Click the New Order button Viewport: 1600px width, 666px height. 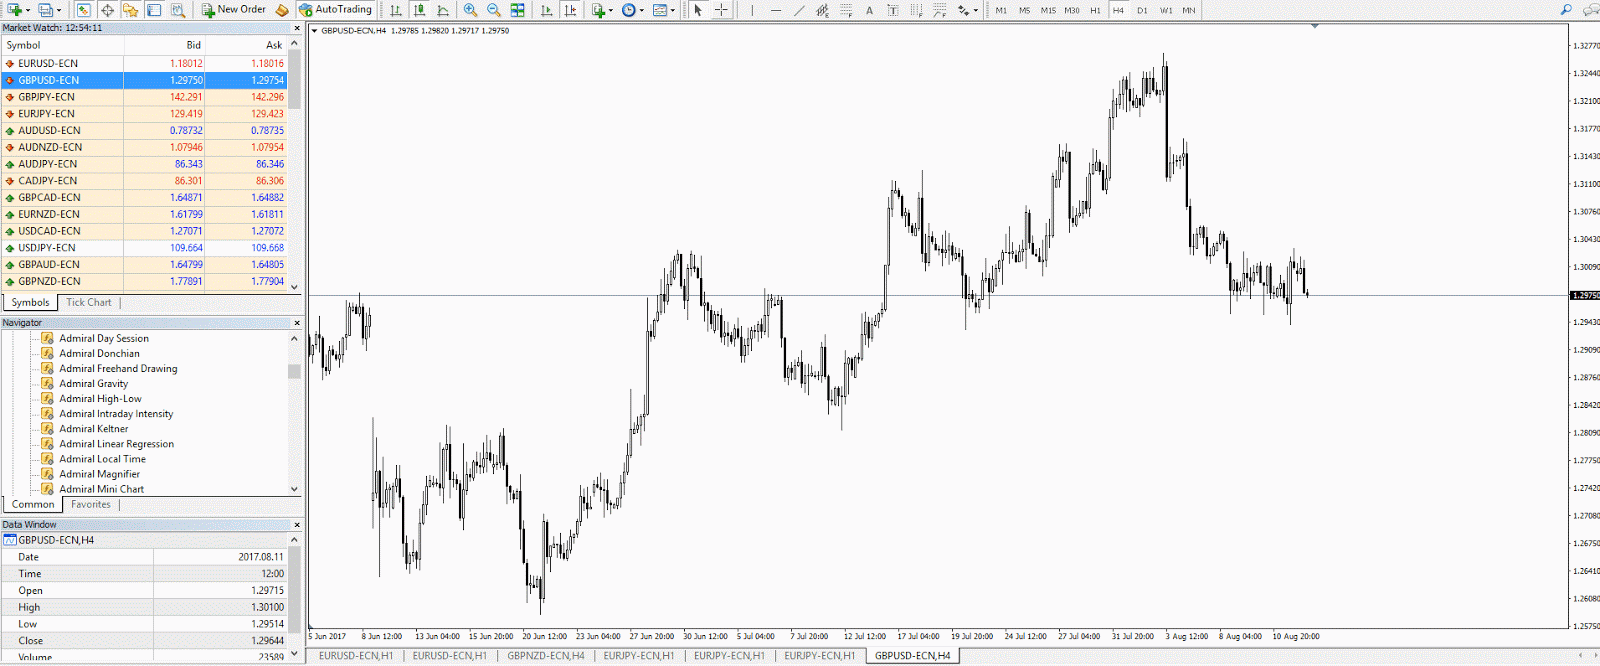tap(233, 10)
